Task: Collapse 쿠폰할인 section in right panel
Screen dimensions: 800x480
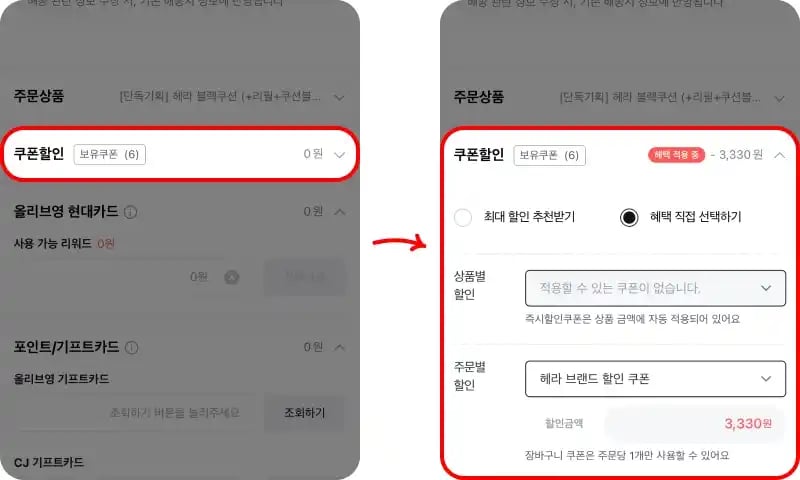Action: point(780,155)
